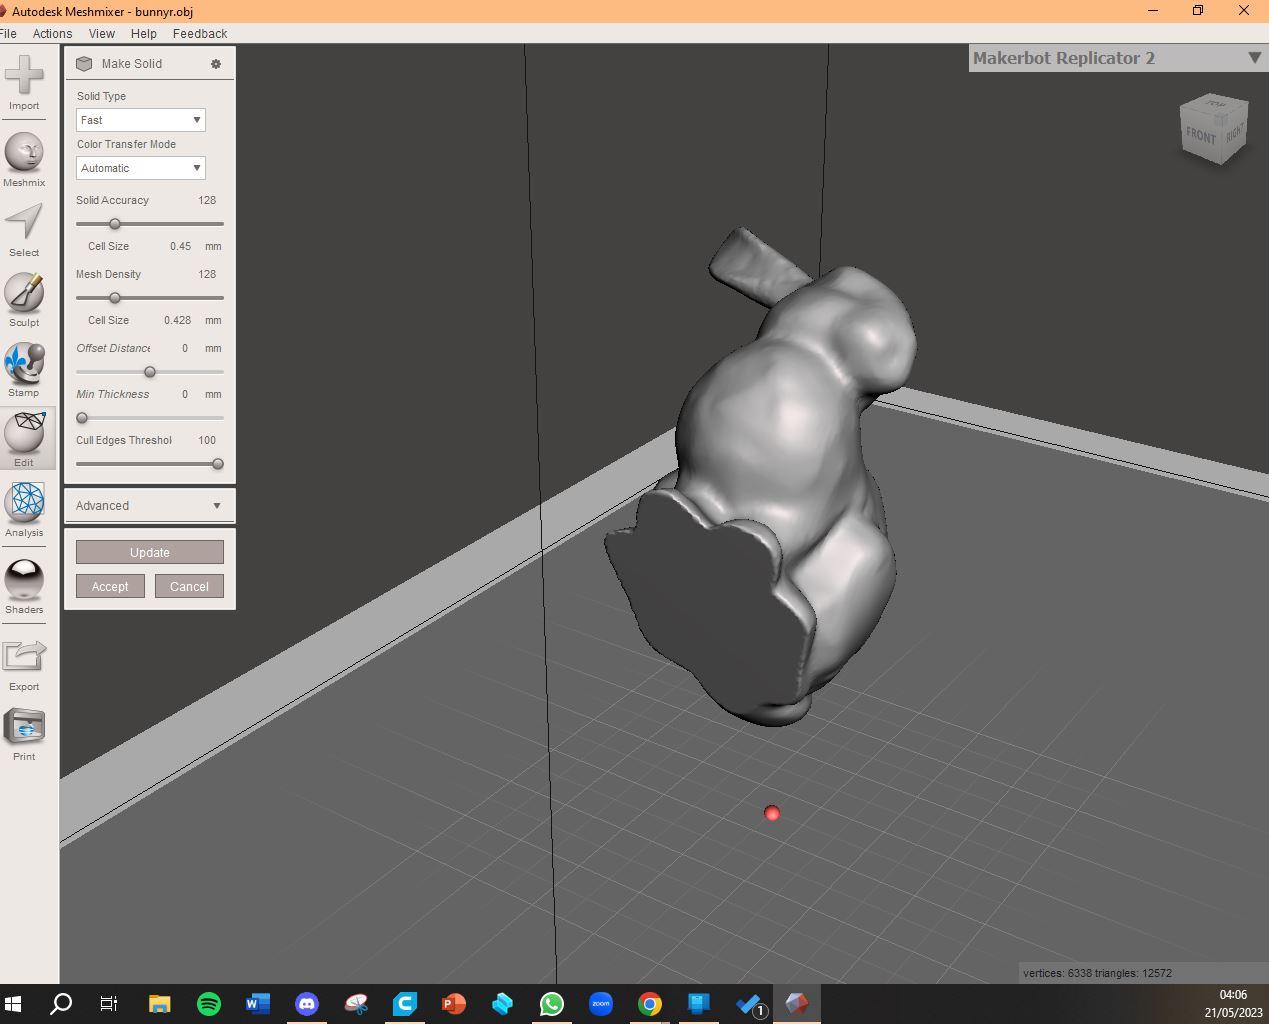Open the Edit tool menu
Viewport: 1269px width, 1024px height.
(24, 440)
